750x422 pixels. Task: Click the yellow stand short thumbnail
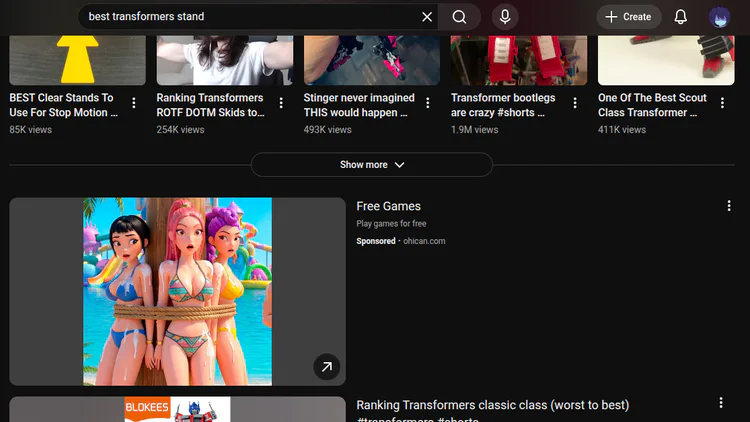pyautogui.click(x=77, y=60)
